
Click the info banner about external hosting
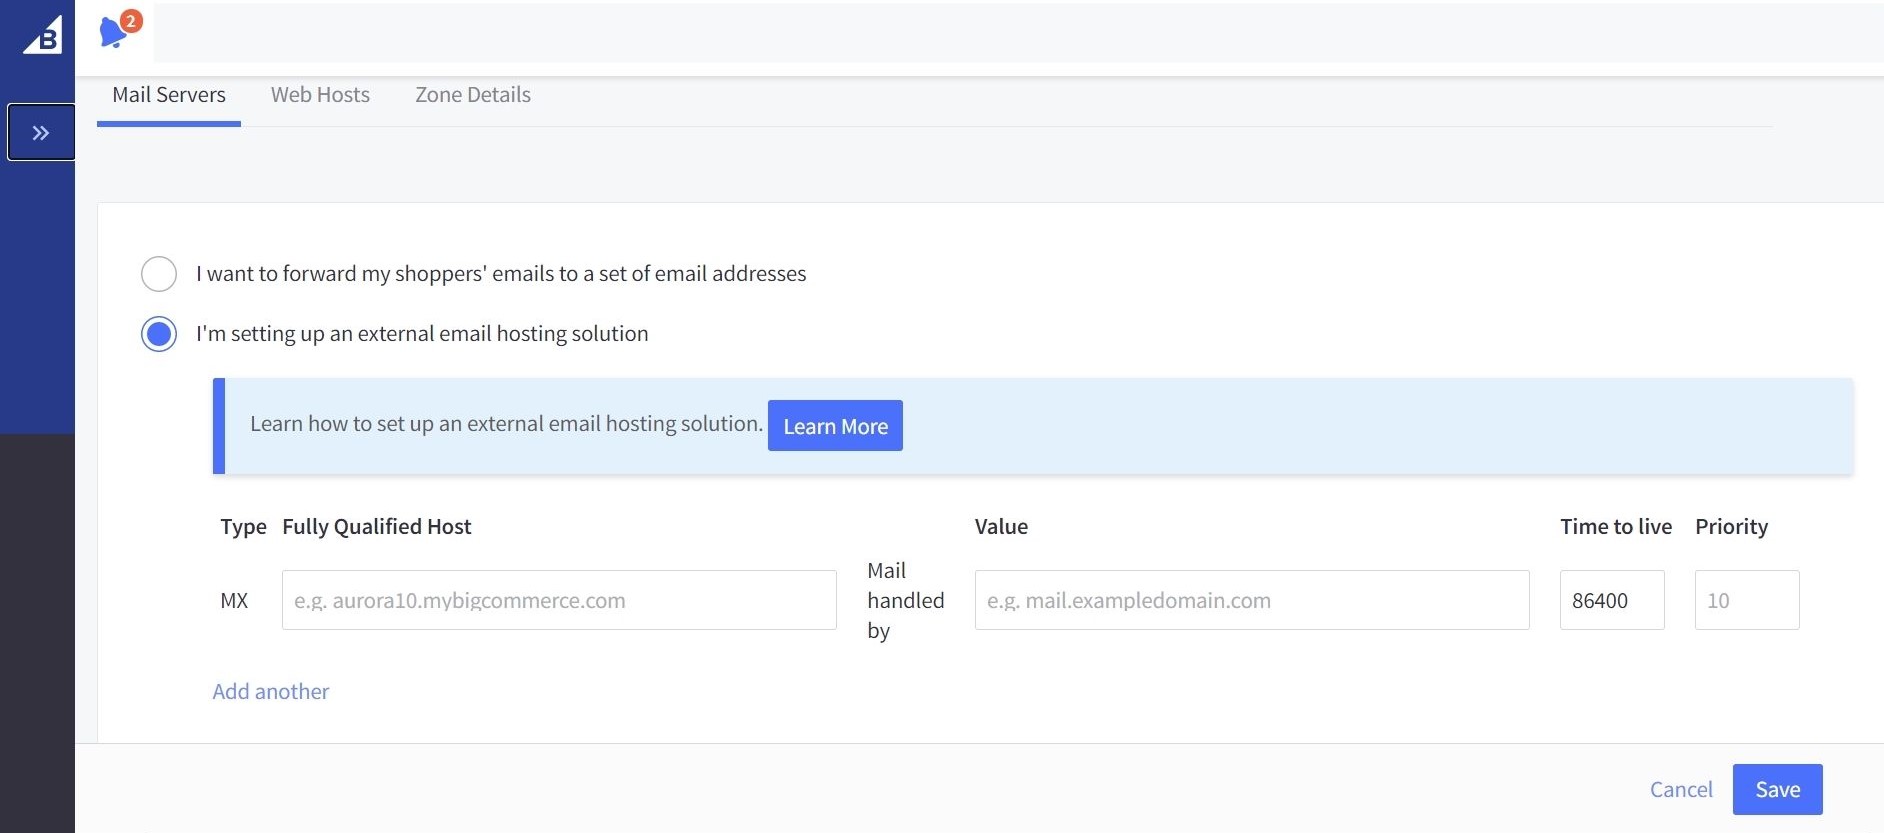(x=1300, y=426)
